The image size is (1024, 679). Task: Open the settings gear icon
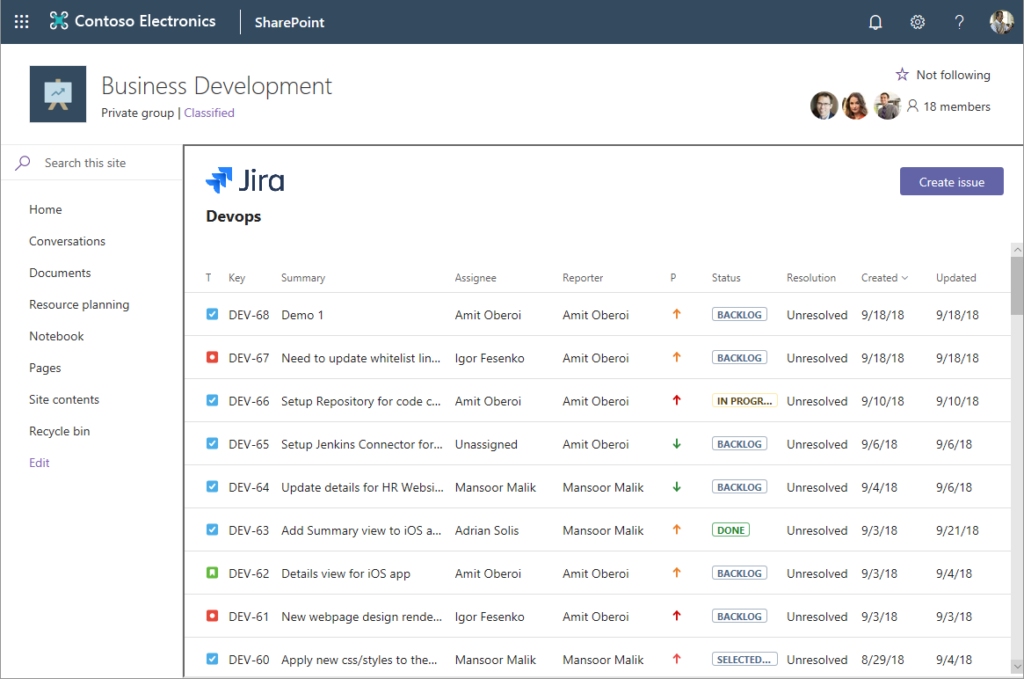point(917,22)
